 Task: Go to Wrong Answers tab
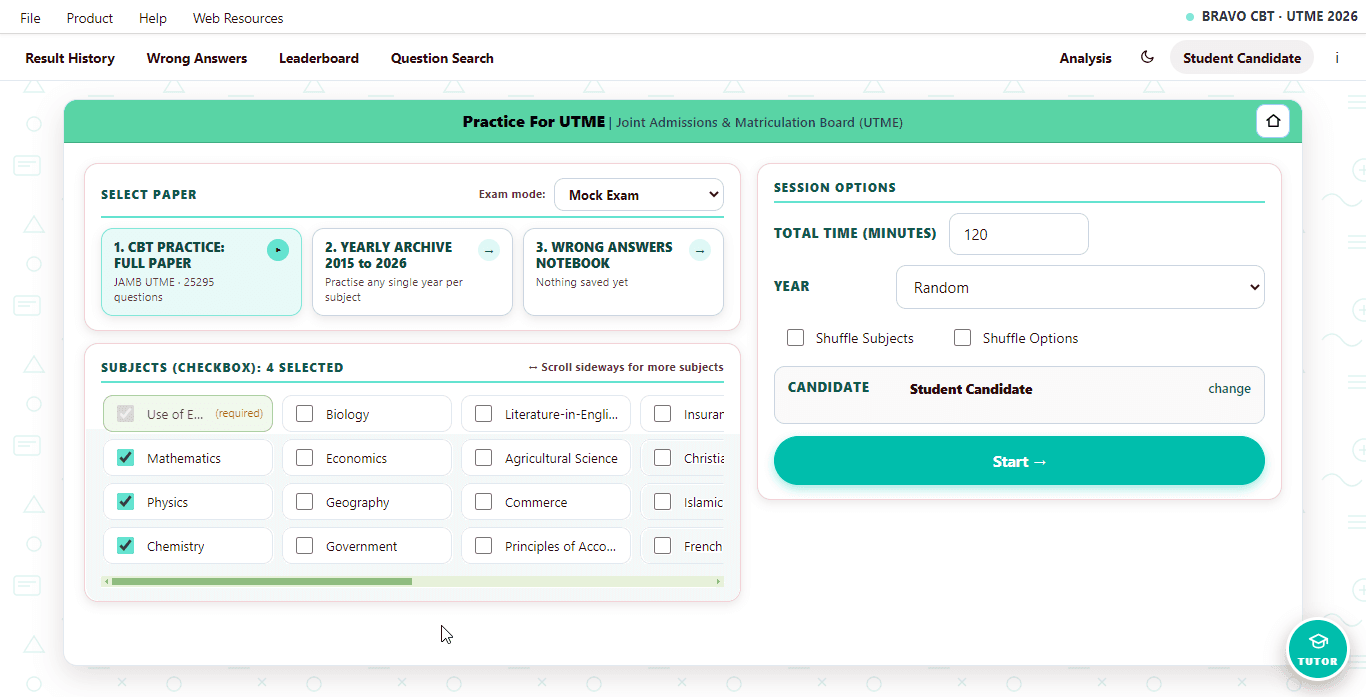[x=197, y=58]
